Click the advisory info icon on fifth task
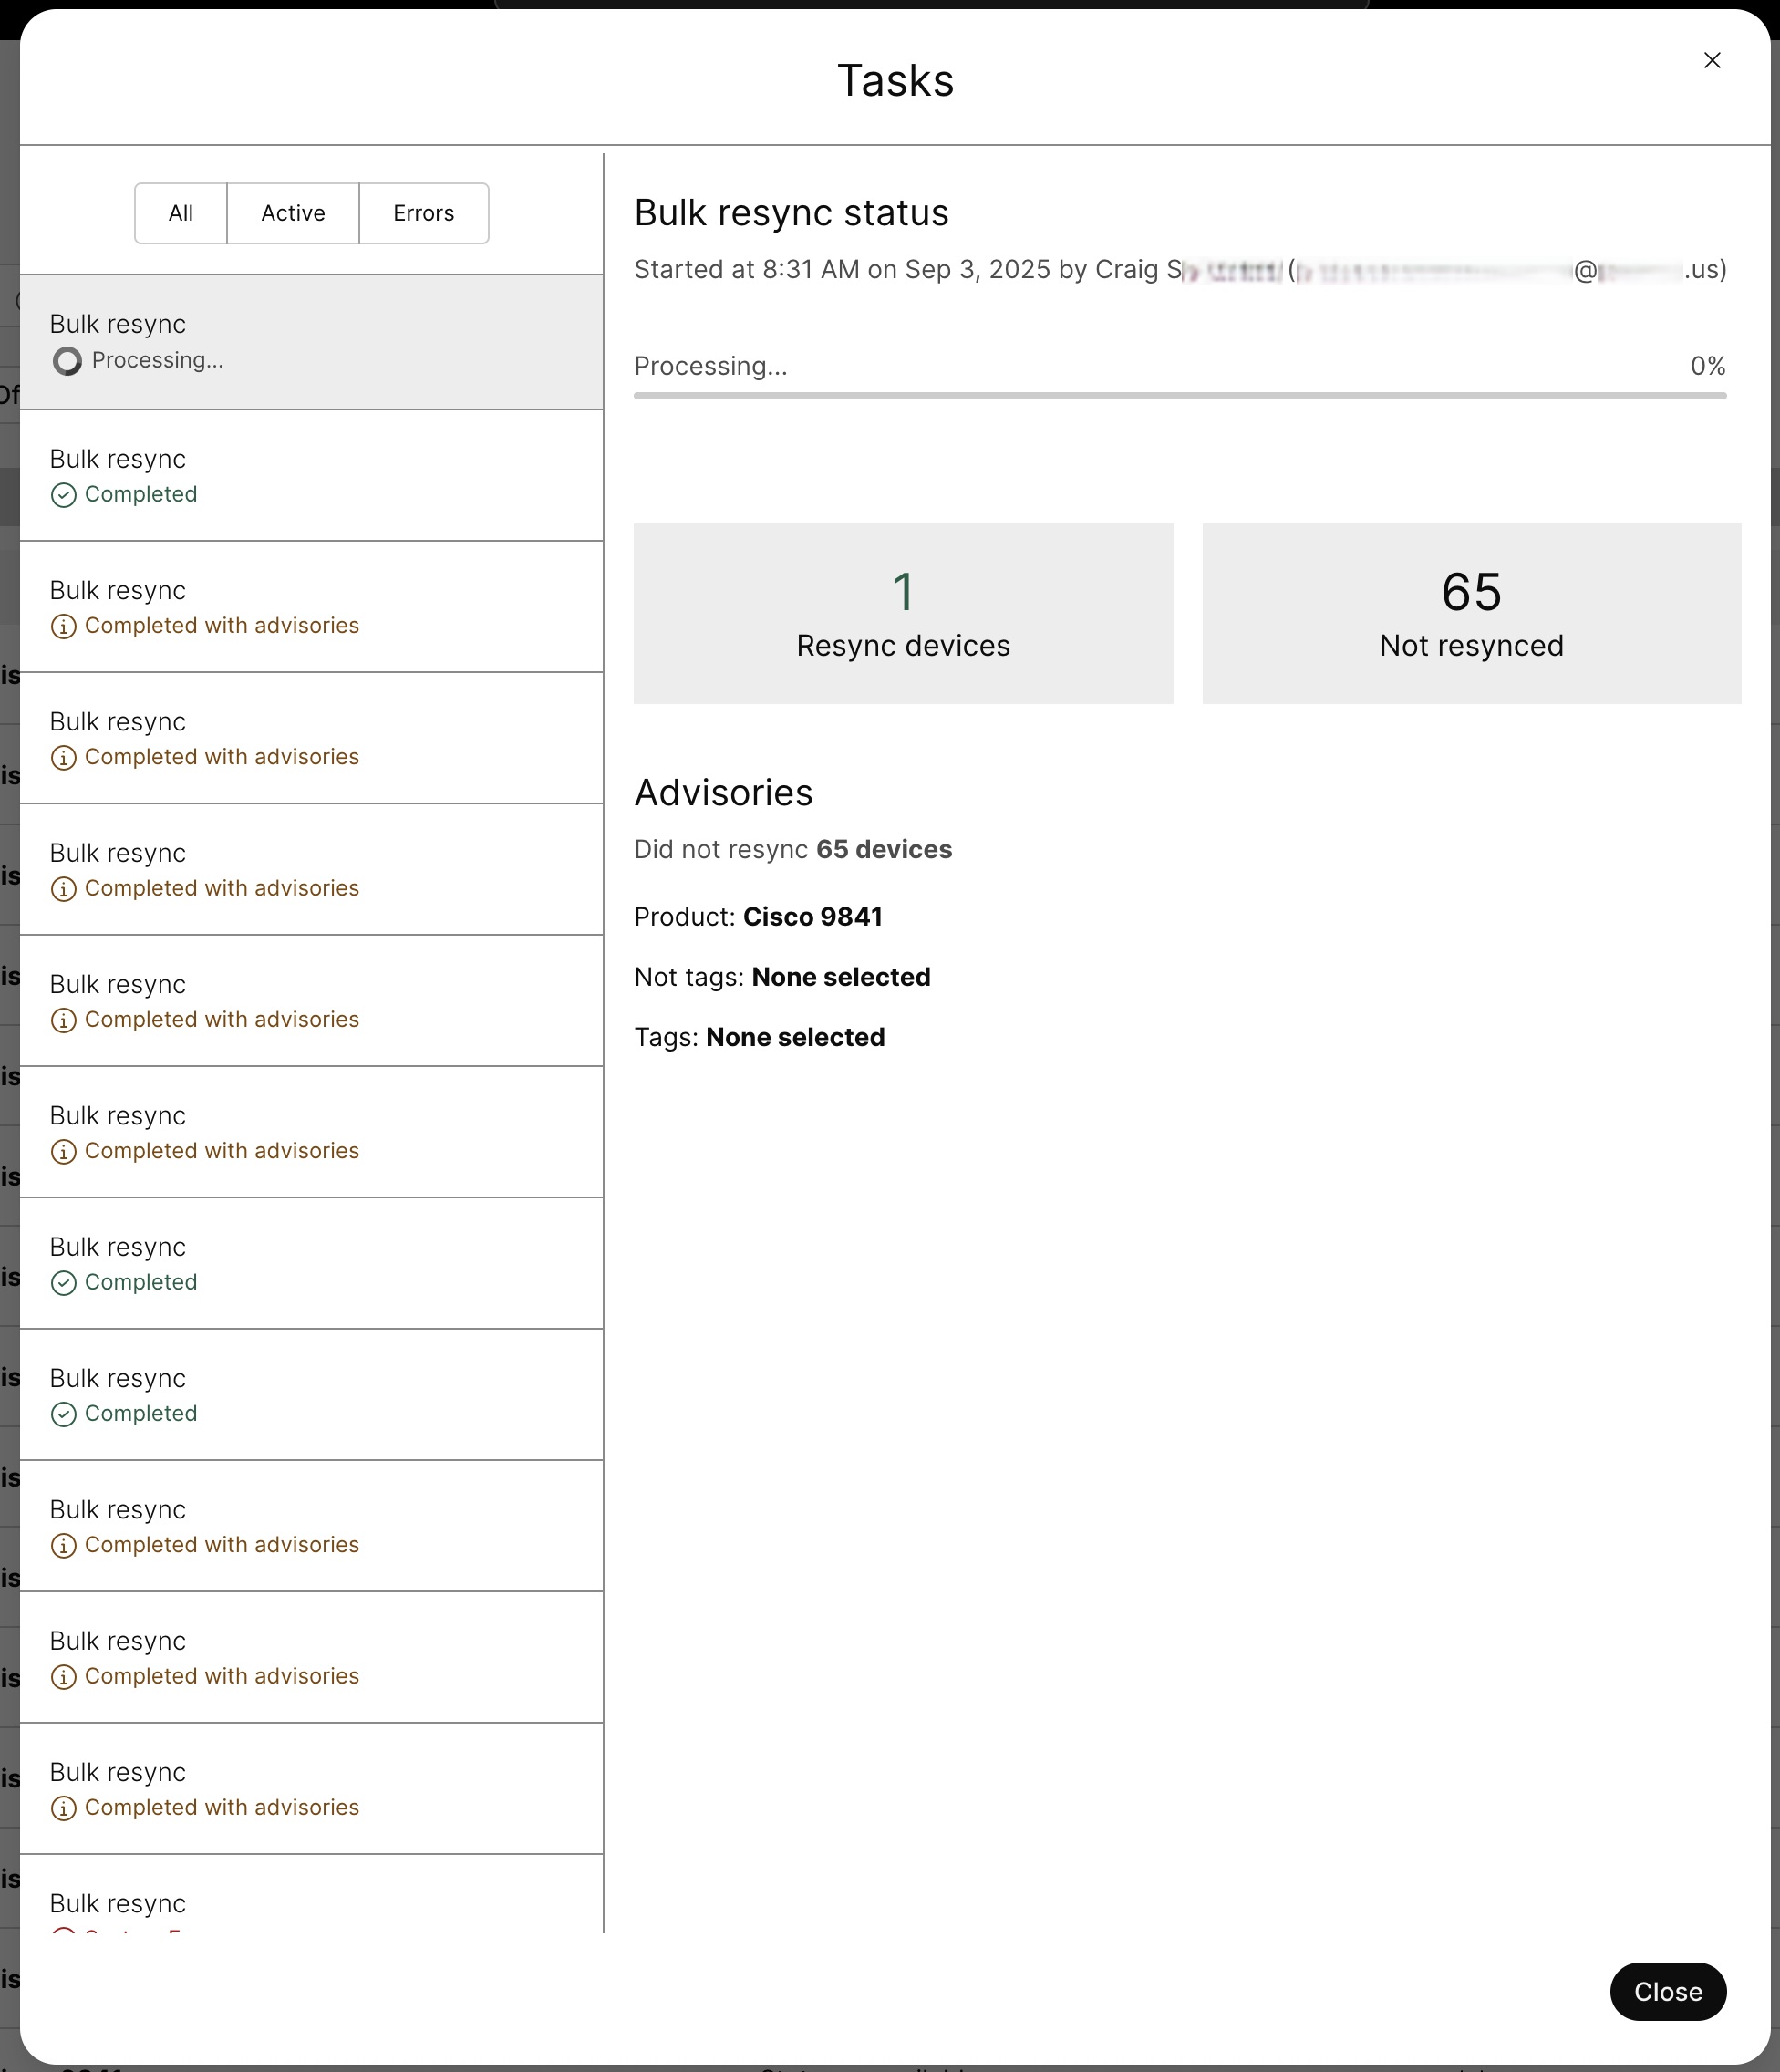The width and height of the screenshot is (1780, 2072). coord(64,889)
